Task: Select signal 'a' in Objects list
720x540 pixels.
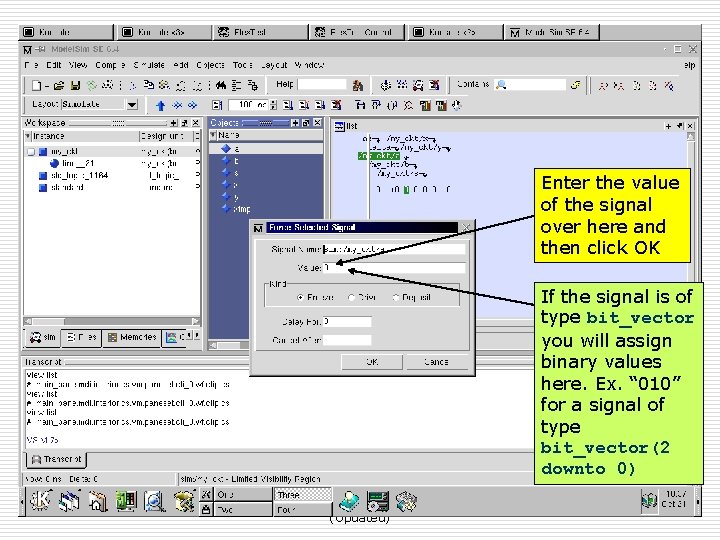Action: pos(266,149)
